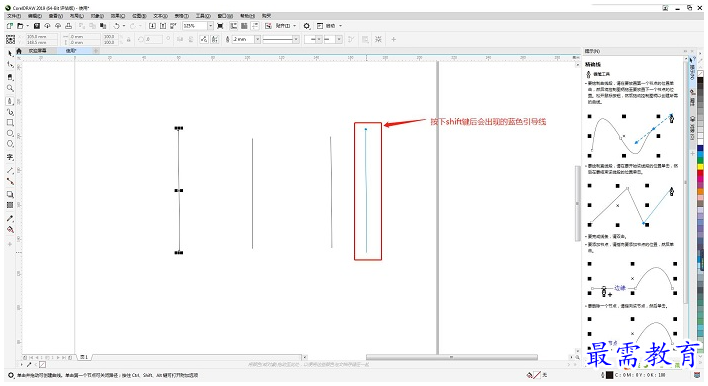The width and height of the screenshot is (708, 386).
Task: Click the Export icon
Action: 163,26
